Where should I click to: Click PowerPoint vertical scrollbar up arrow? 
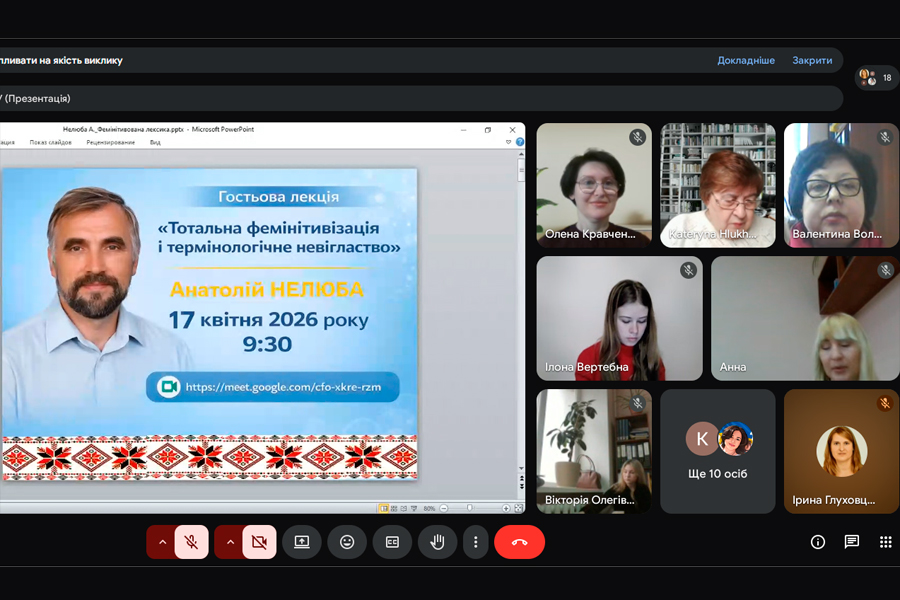521,154
